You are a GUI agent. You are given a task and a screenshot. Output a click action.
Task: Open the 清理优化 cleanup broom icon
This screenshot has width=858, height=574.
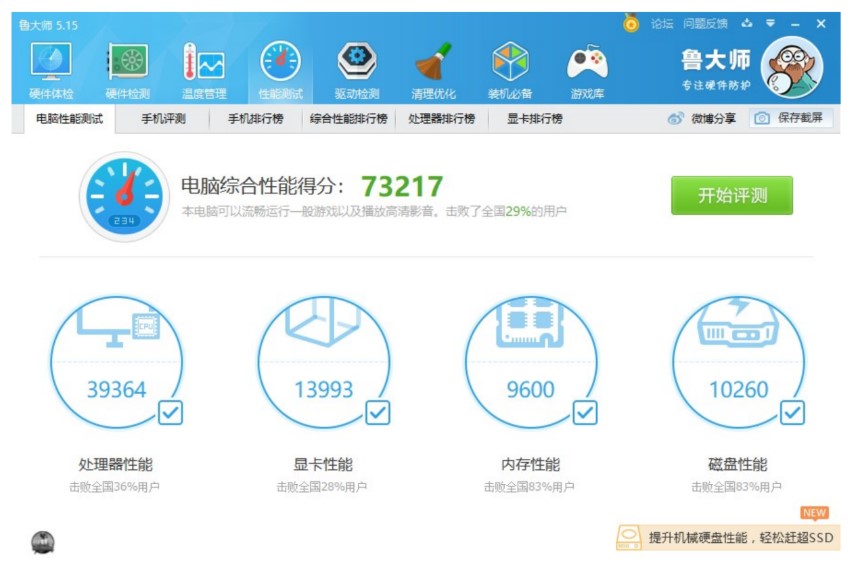[433, 70]
